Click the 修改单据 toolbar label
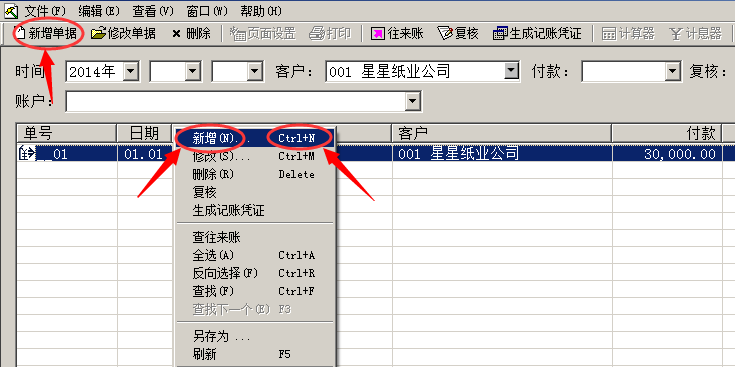Screen dimensions: 735x367 [132, 34]
